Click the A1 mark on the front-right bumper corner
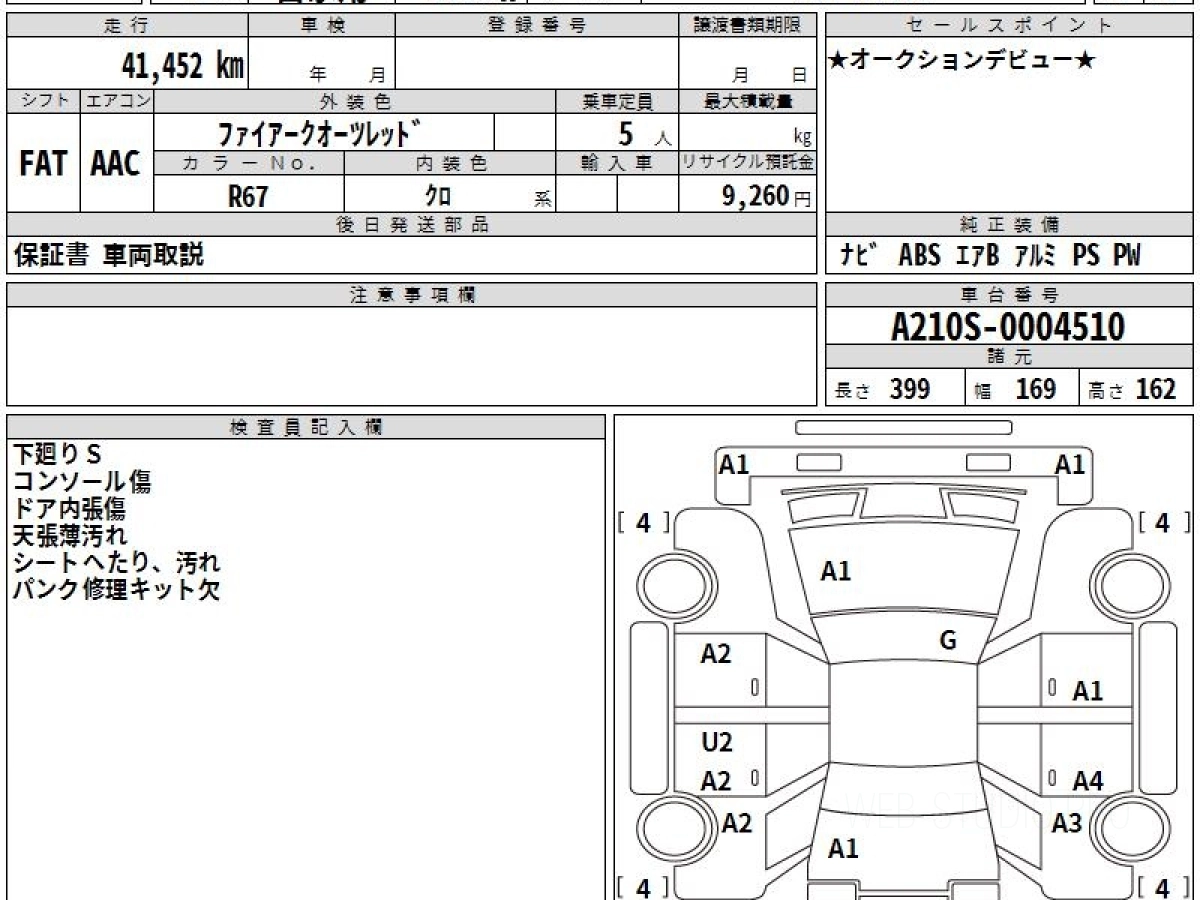This screenshot has width=1200, height=900. click(1071, 464)
